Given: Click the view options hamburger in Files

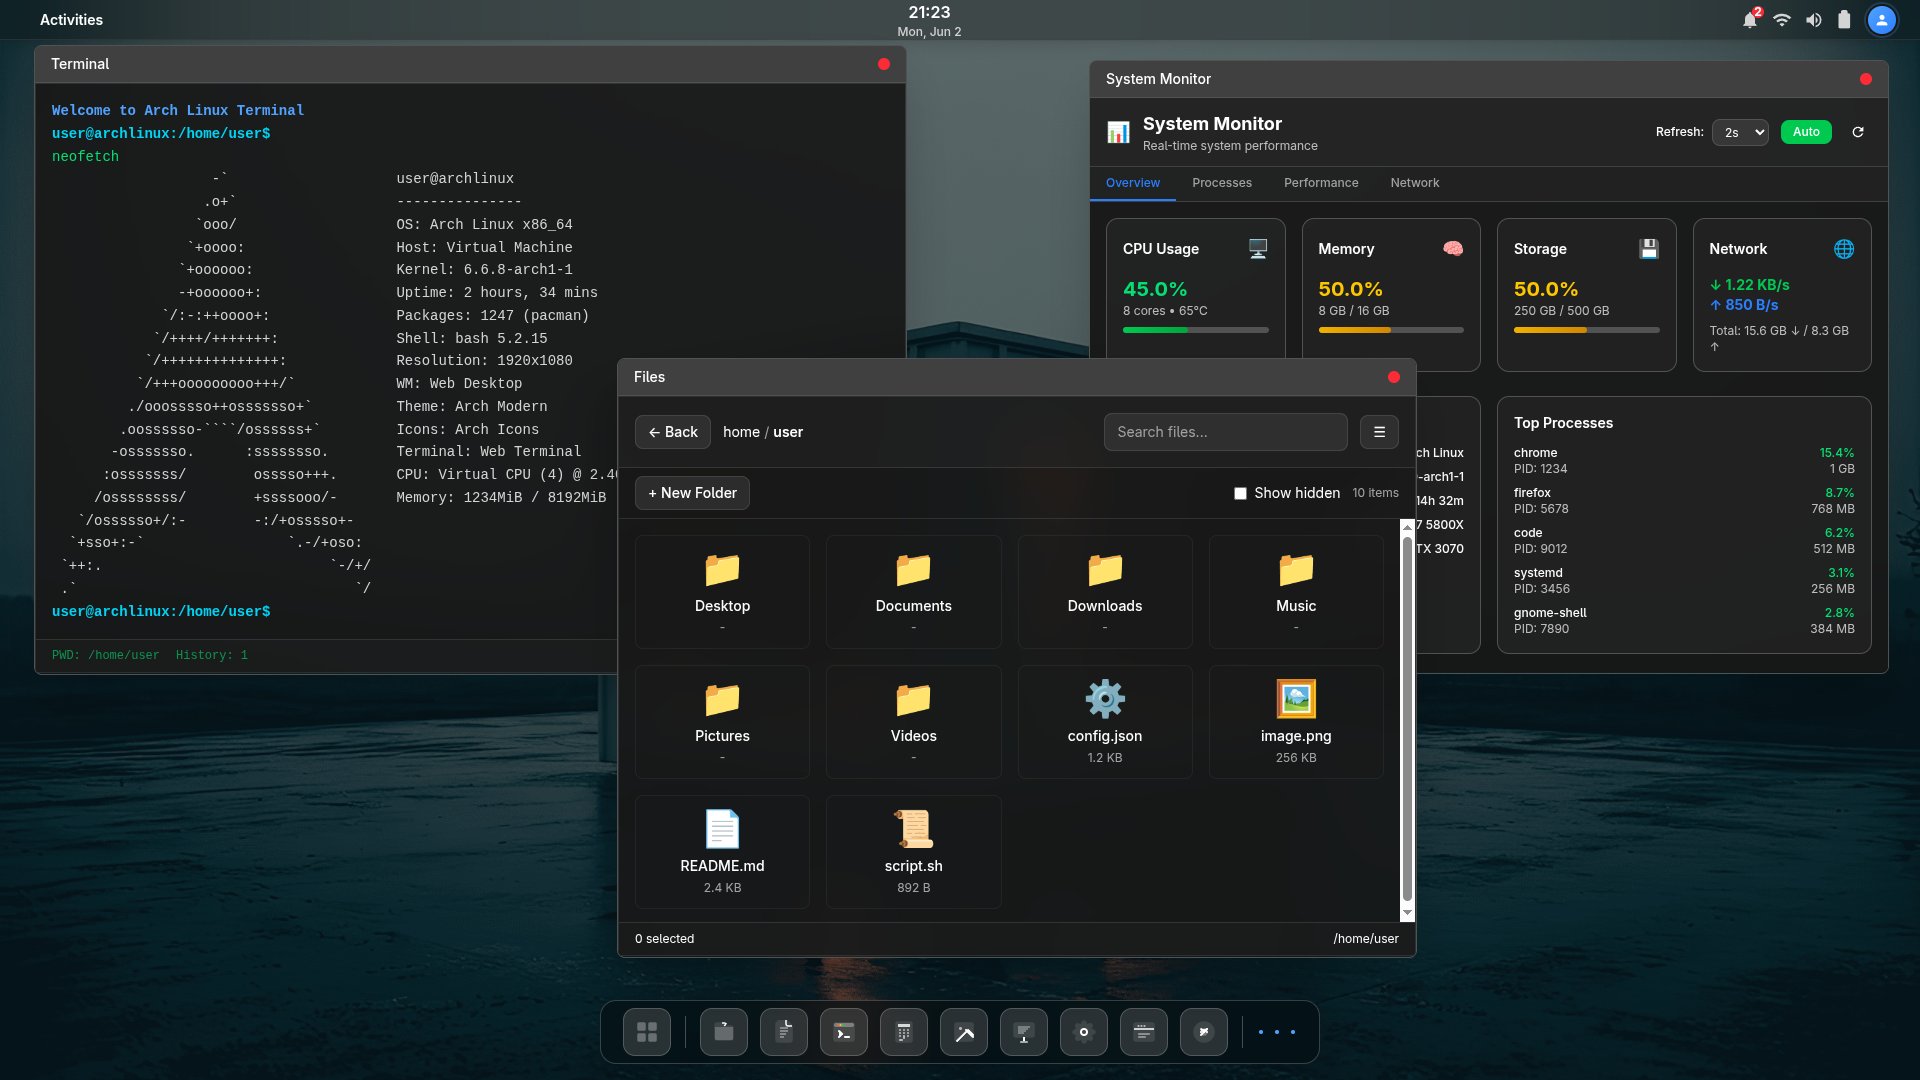Looking at the screenshot, I should 1379,432.
